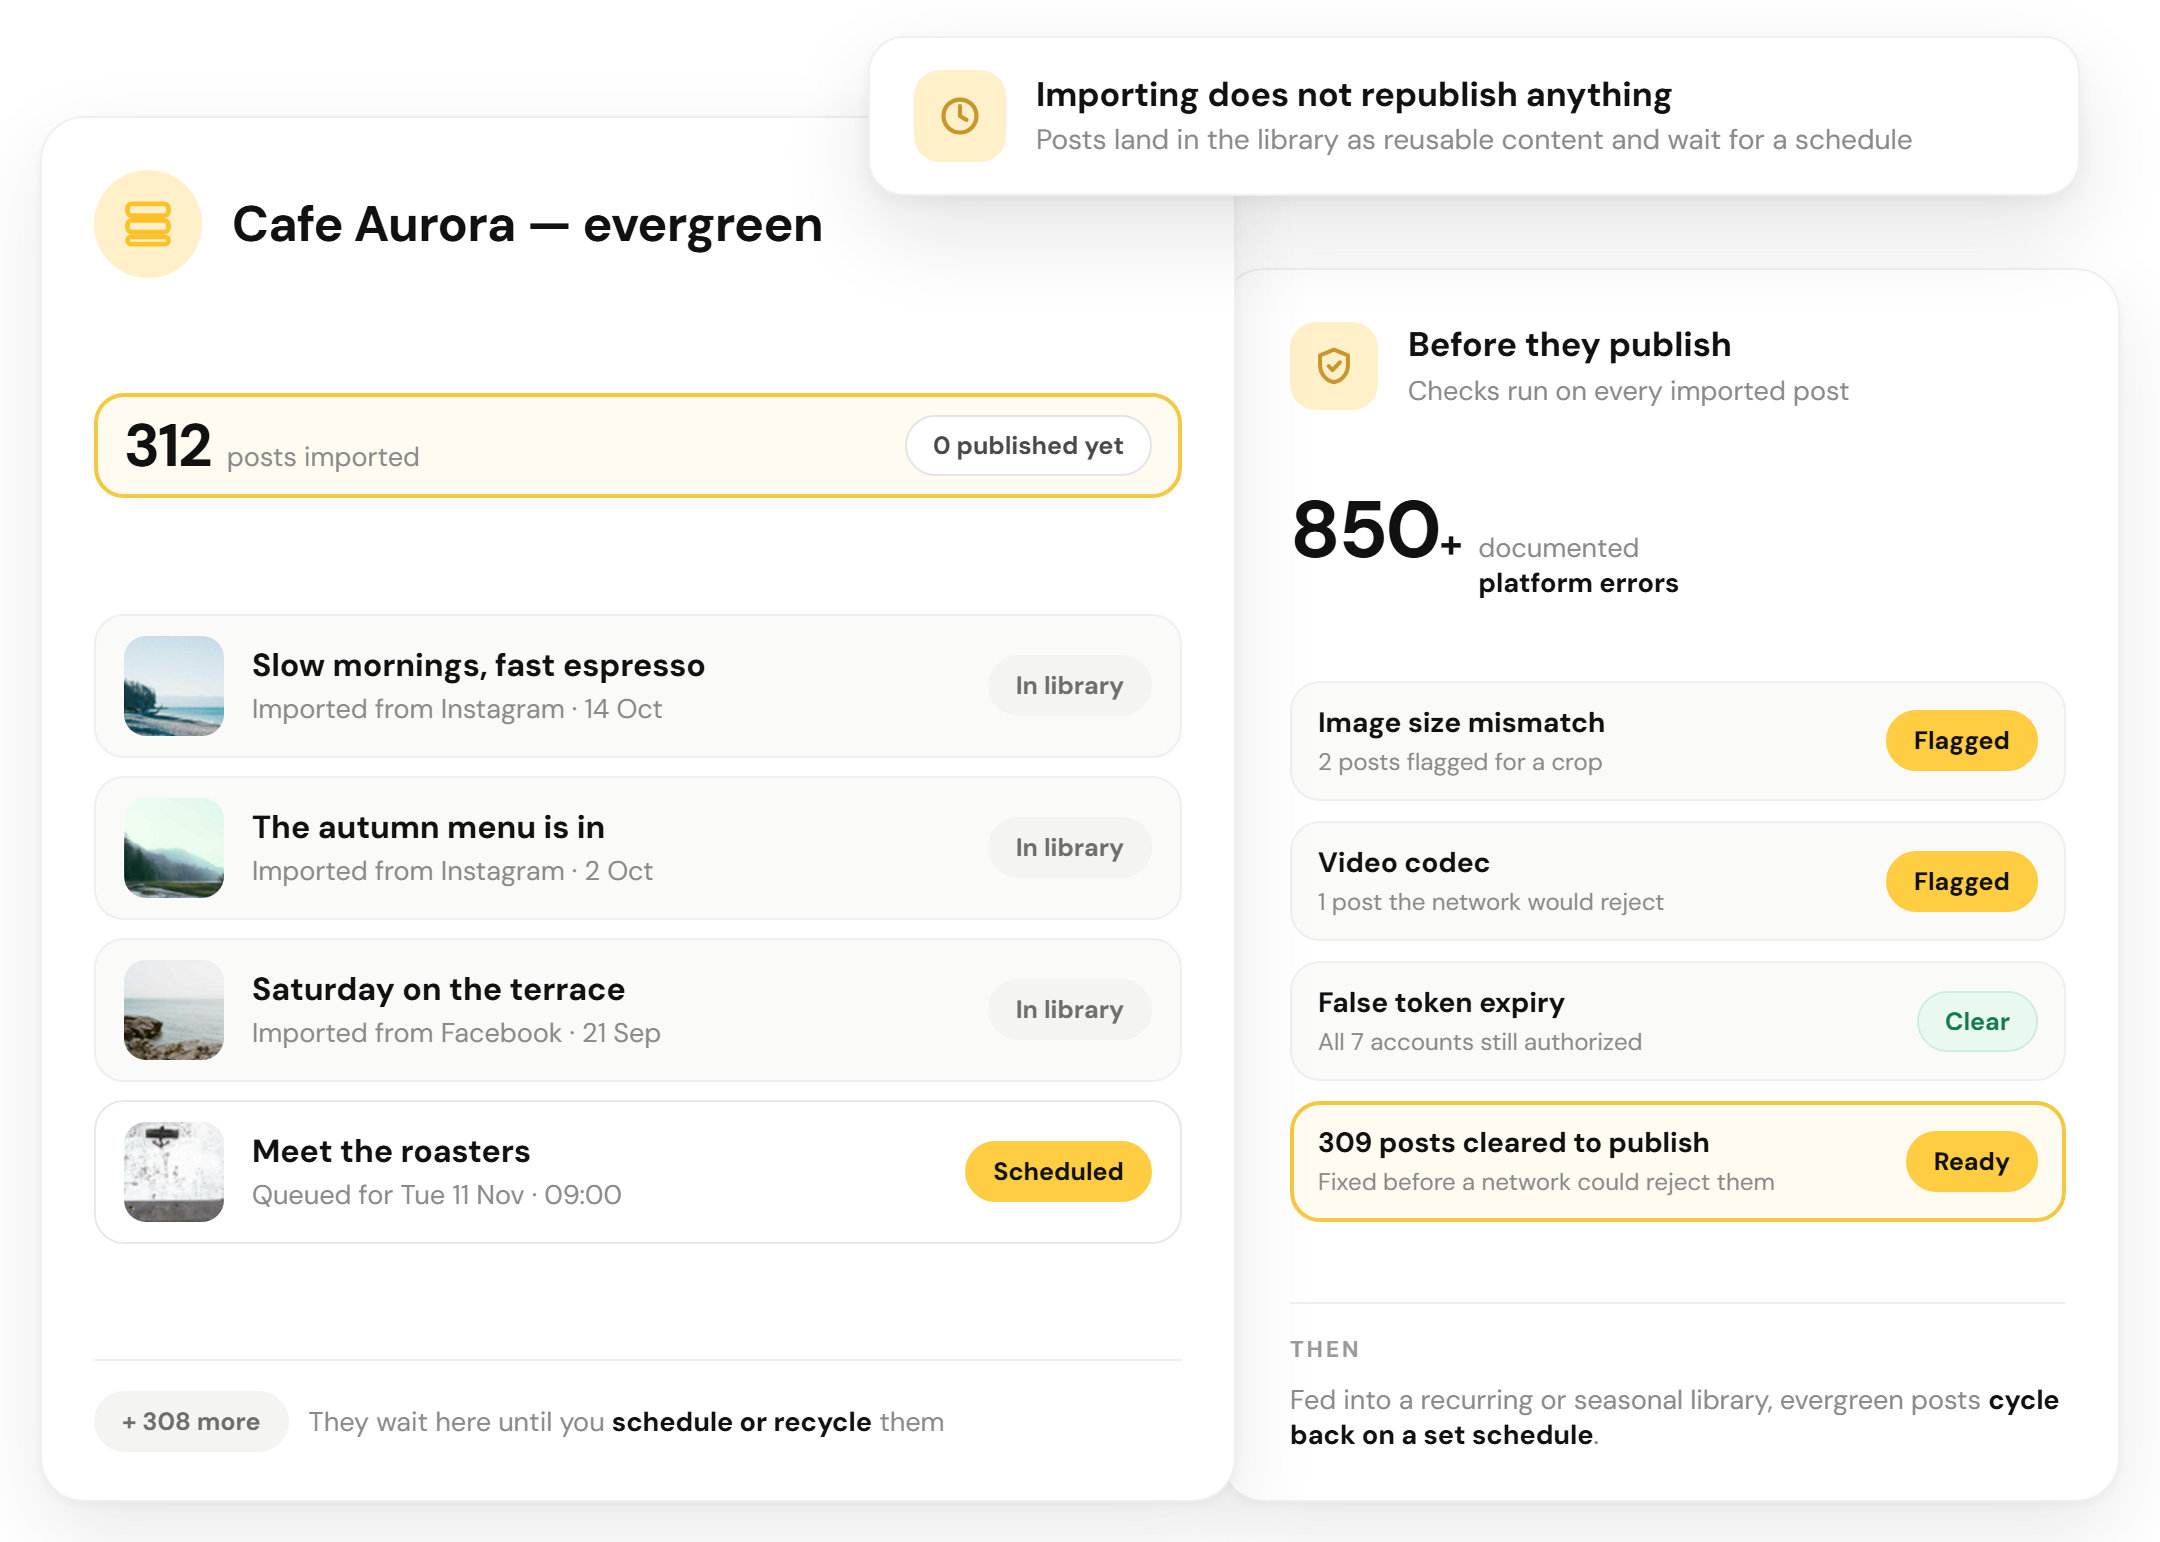
Task: Click the '850+' platform errors figure
Action: [x=1376, y=530]
